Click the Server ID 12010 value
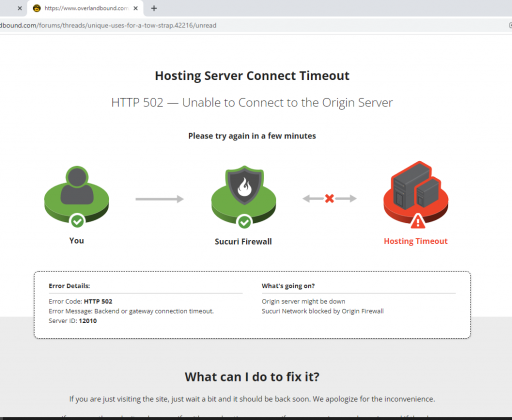512x420 pixels. coord(88,321)
